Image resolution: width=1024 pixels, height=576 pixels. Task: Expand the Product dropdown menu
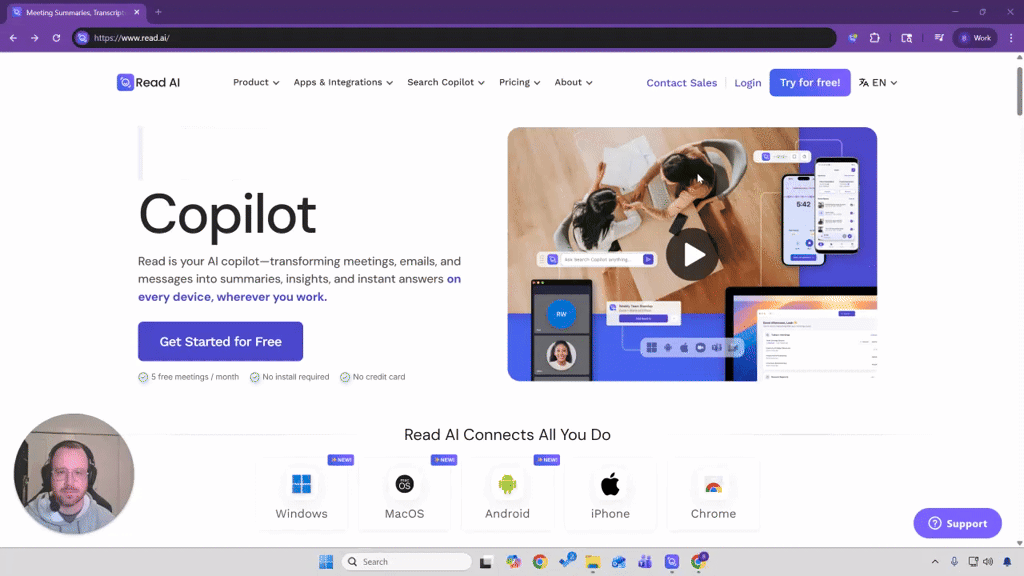[256, 83]
